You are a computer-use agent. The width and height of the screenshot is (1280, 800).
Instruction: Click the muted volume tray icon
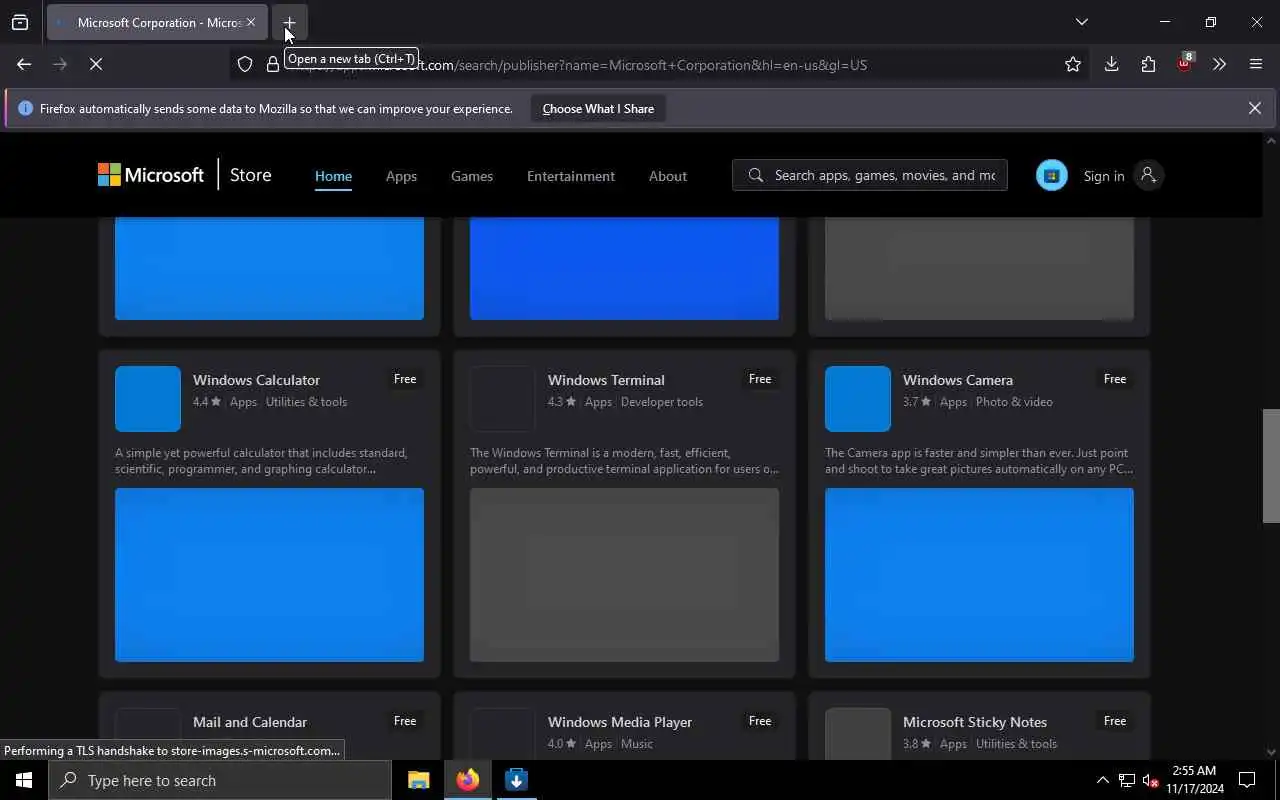coord(1151,780)
